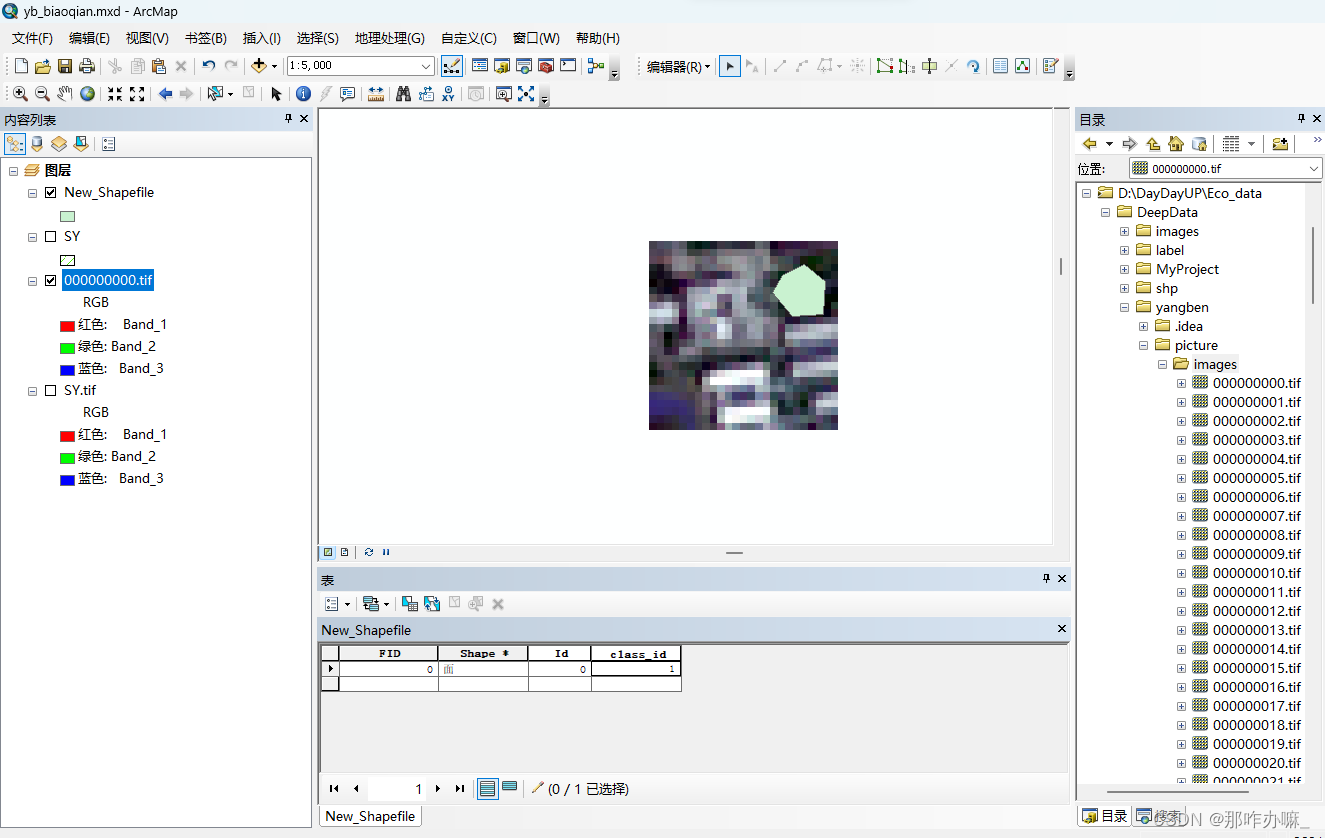Toggle Show all records view button
The width and height of the screenshot is (1325, 838).
(x=487, y=788)
